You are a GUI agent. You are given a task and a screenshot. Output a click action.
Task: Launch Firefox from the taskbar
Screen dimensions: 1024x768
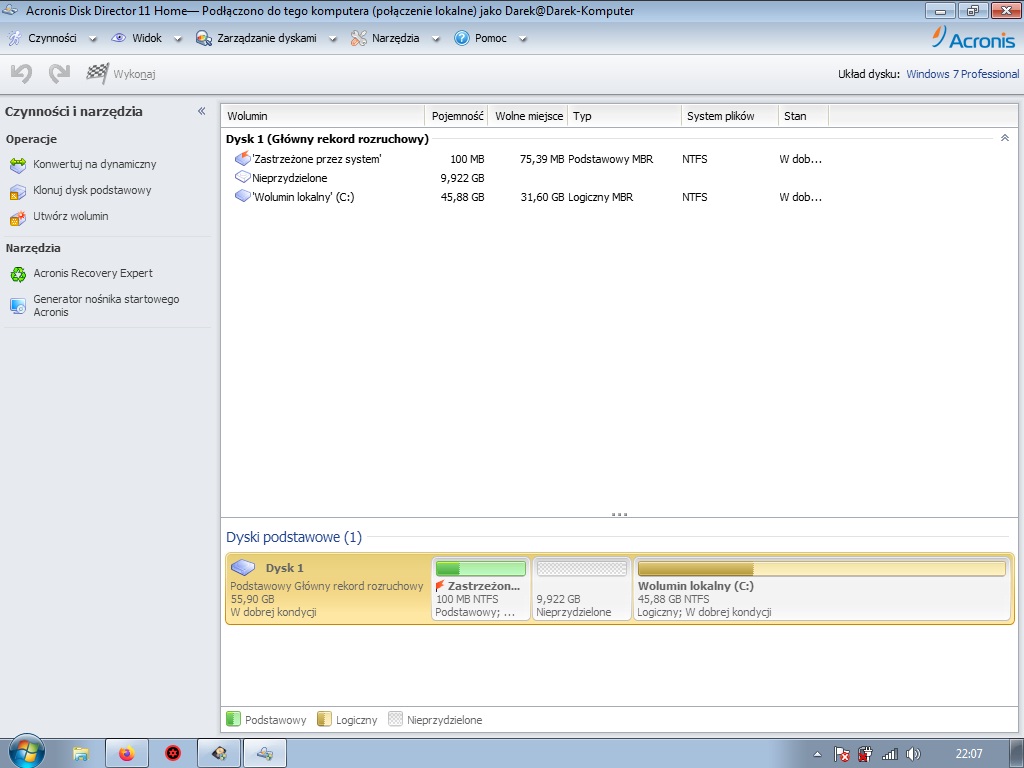tap(127, 754)
